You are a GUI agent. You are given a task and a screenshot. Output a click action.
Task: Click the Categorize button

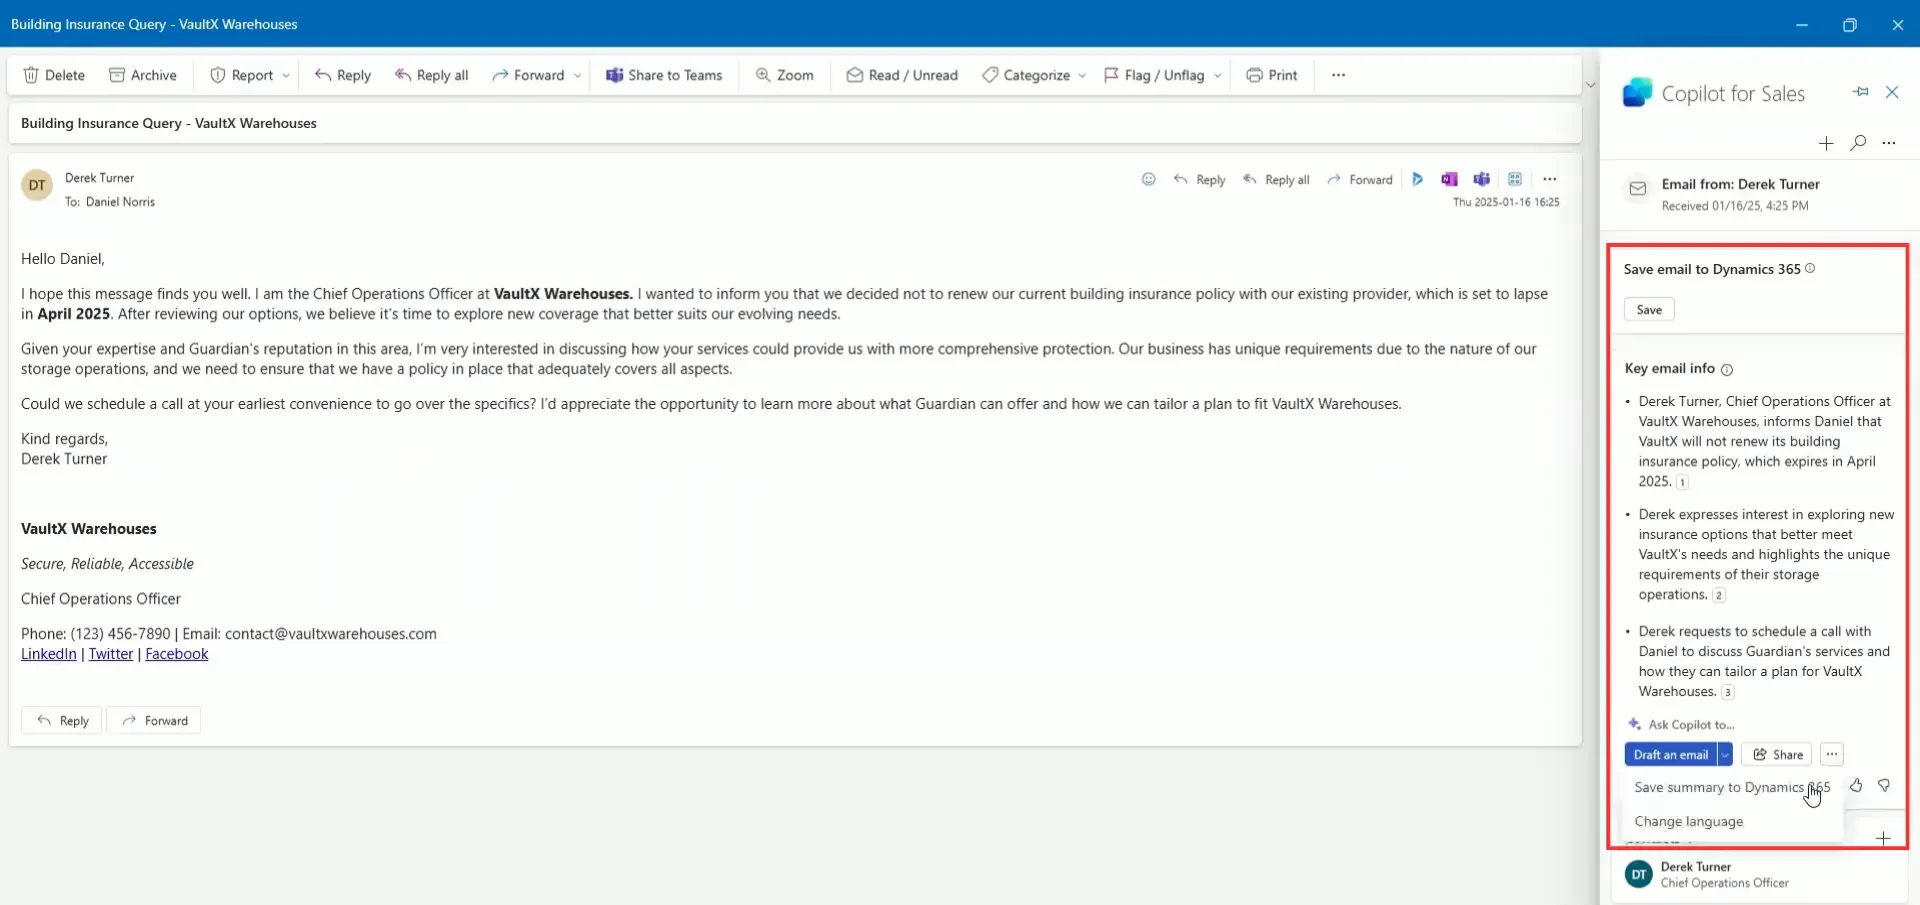pyautogui.click(x=1027, y=75)
